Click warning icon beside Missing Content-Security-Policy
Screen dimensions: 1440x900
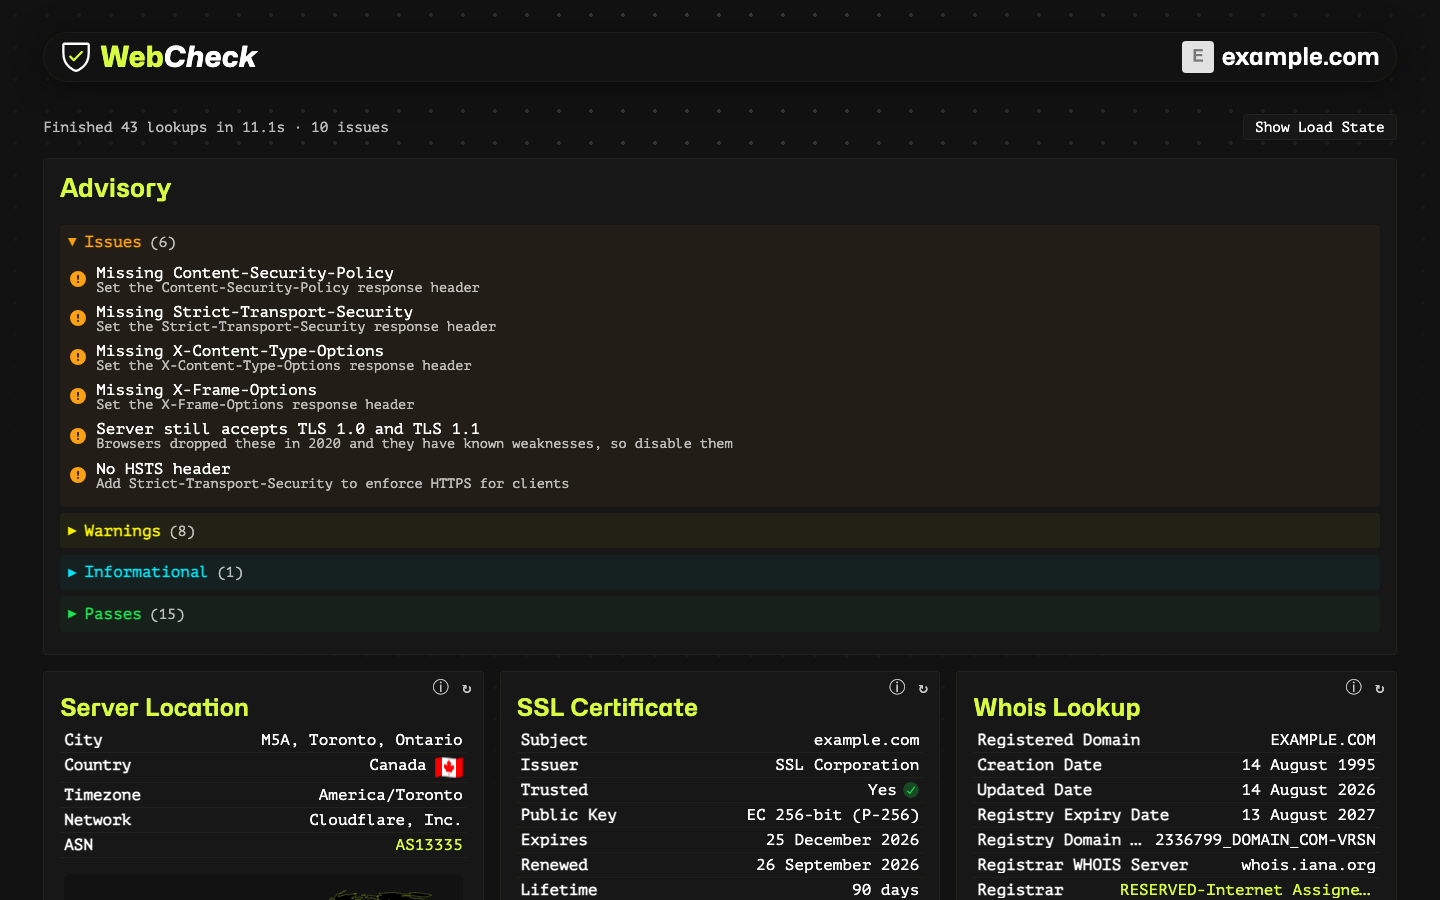[x=78, y=279]
